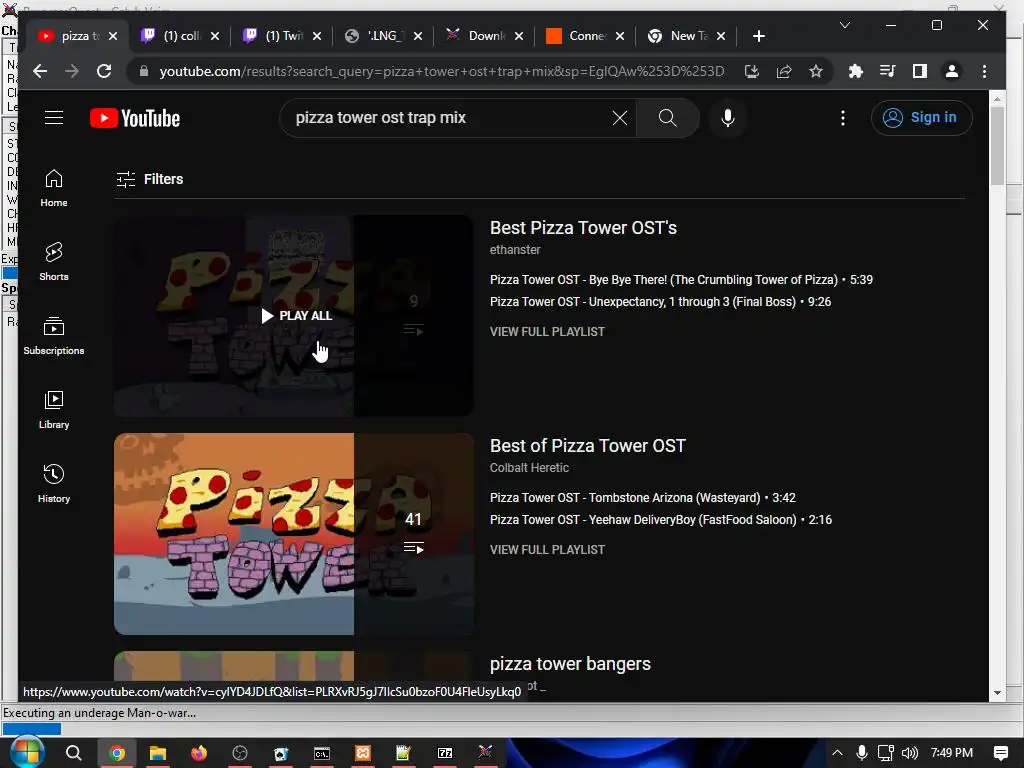The height and width of the screenshot is (768, 1024).
Task: Click VIEW FULL PLAYLIST under Best Pizza Tower OST's
Action: click(x=547, y=332)
